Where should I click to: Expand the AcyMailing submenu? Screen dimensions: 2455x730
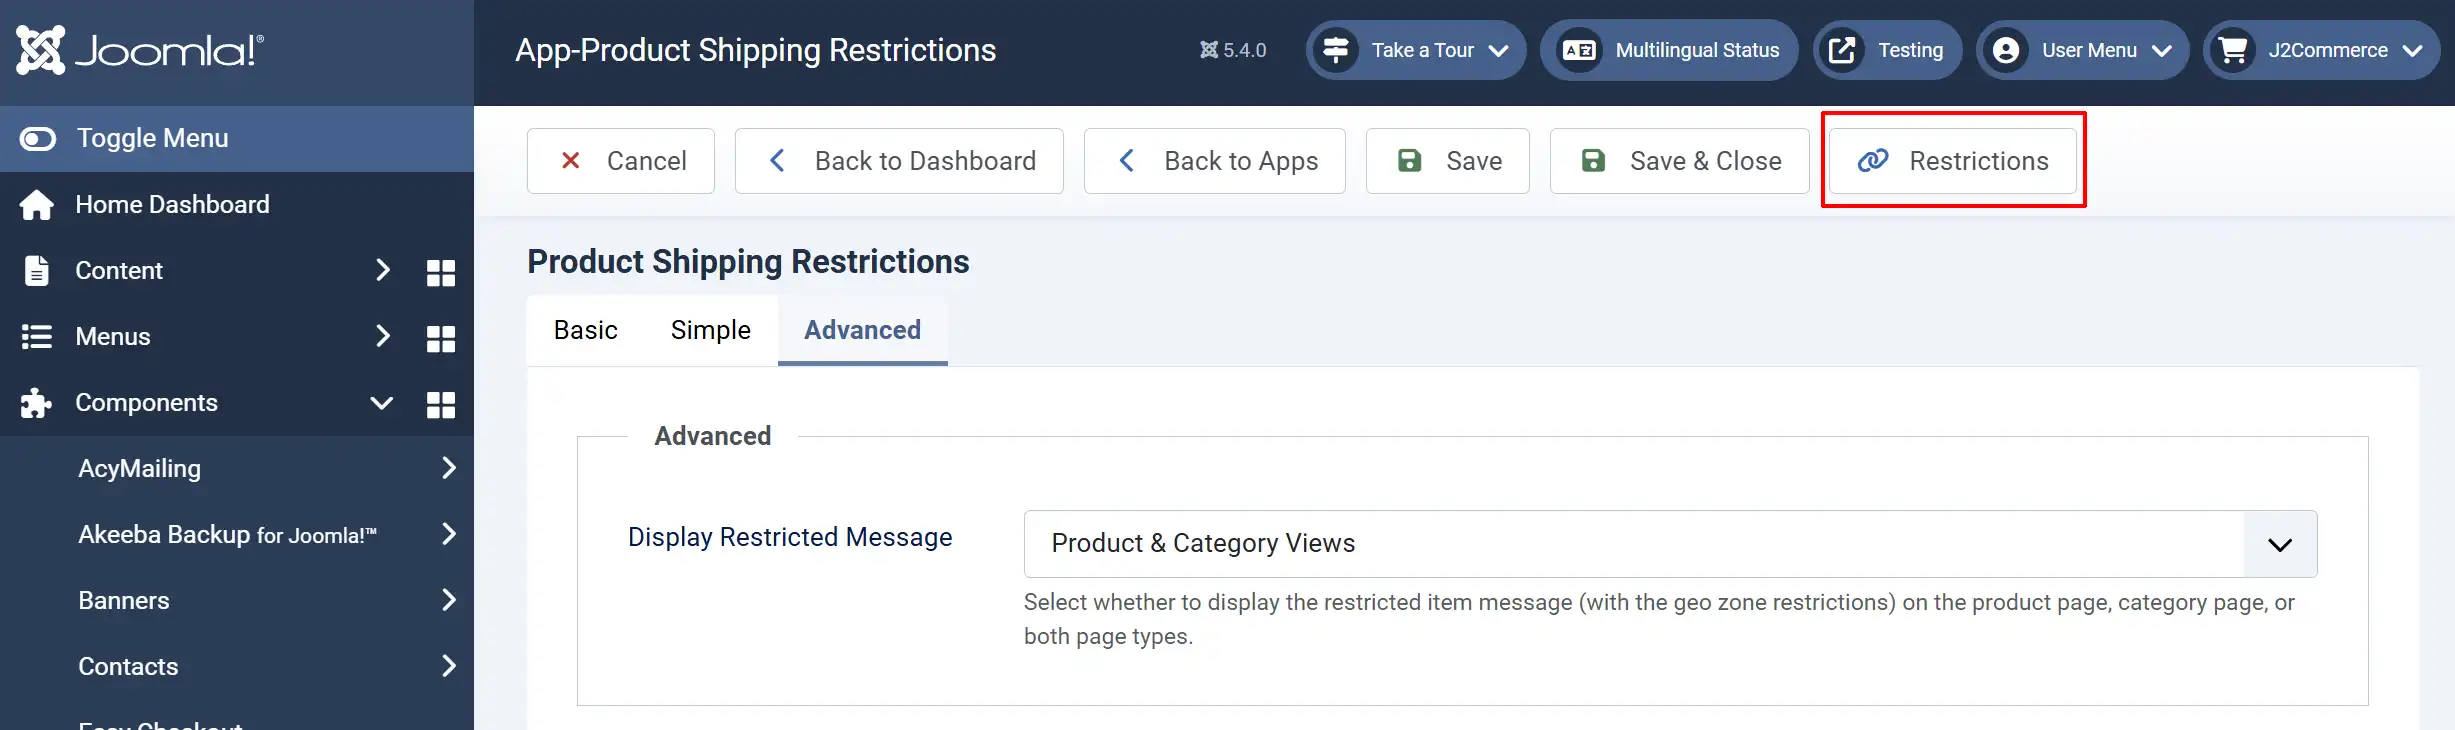(449, 468)
